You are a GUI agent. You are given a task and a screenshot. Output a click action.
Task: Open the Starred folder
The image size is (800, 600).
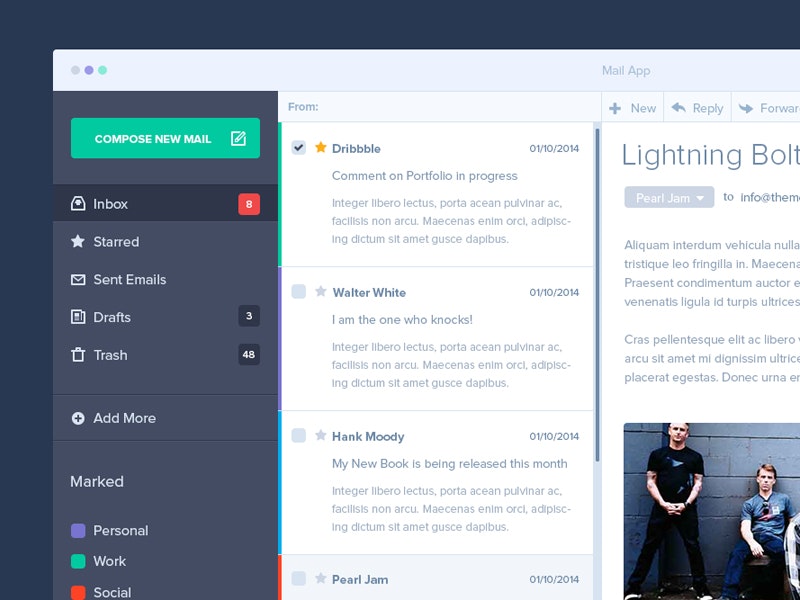pyautogui.click(x=165, y=241)
